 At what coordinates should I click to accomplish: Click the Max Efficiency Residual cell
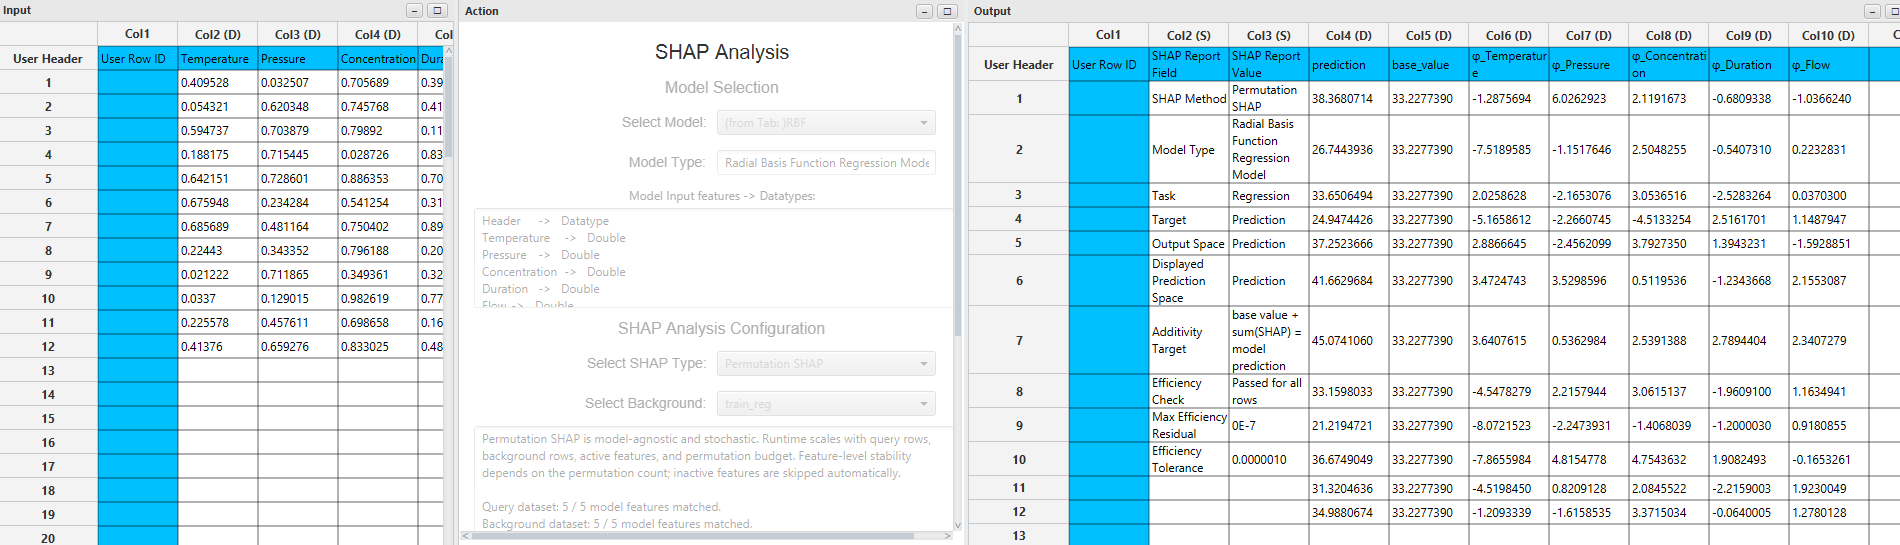click(x=1189, y=425)
